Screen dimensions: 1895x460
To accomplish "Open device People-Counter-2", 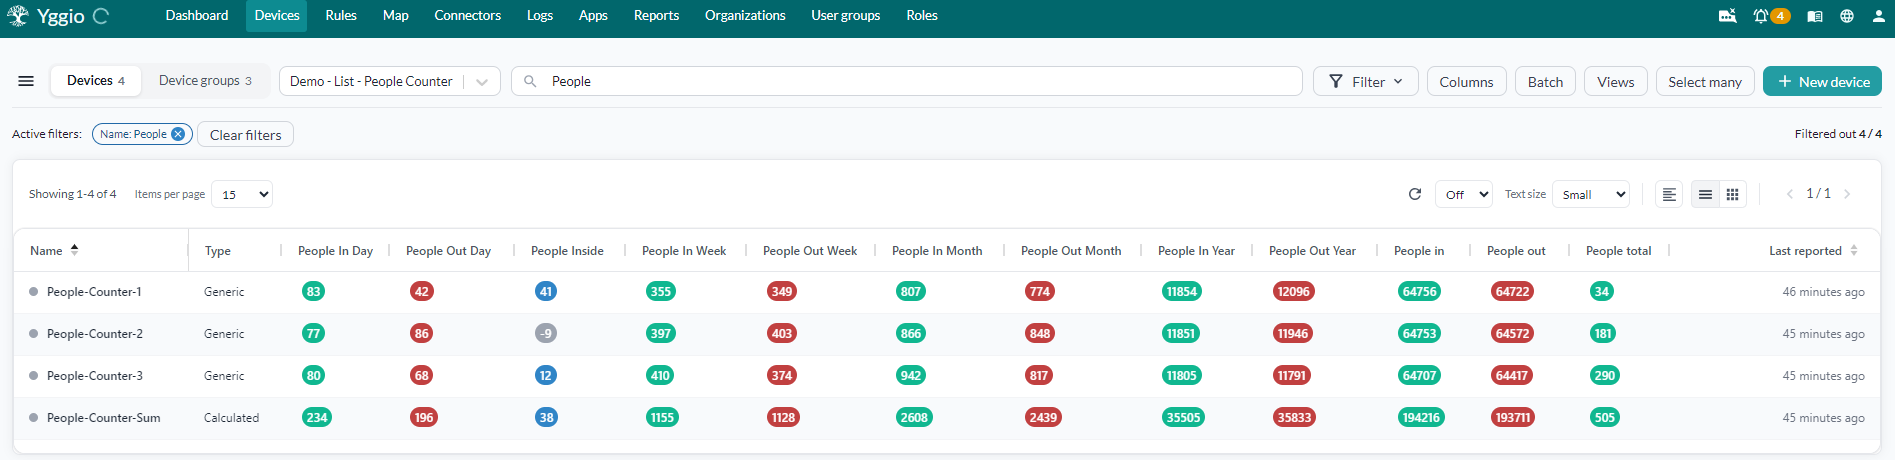I will tap(95, 334).
